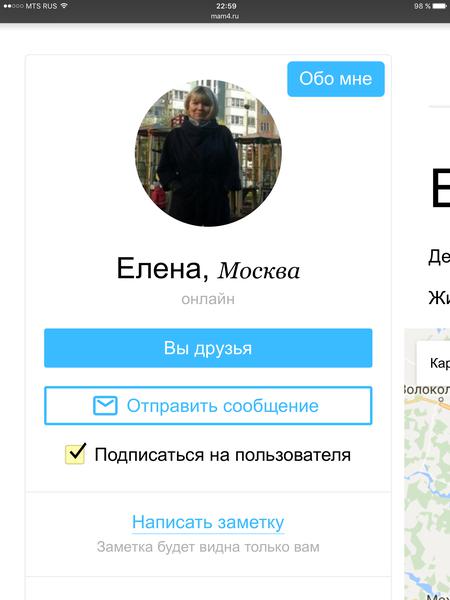Tap the 'онлайн' status text
This screenshot has height=600, width=450.
(208, 299)
